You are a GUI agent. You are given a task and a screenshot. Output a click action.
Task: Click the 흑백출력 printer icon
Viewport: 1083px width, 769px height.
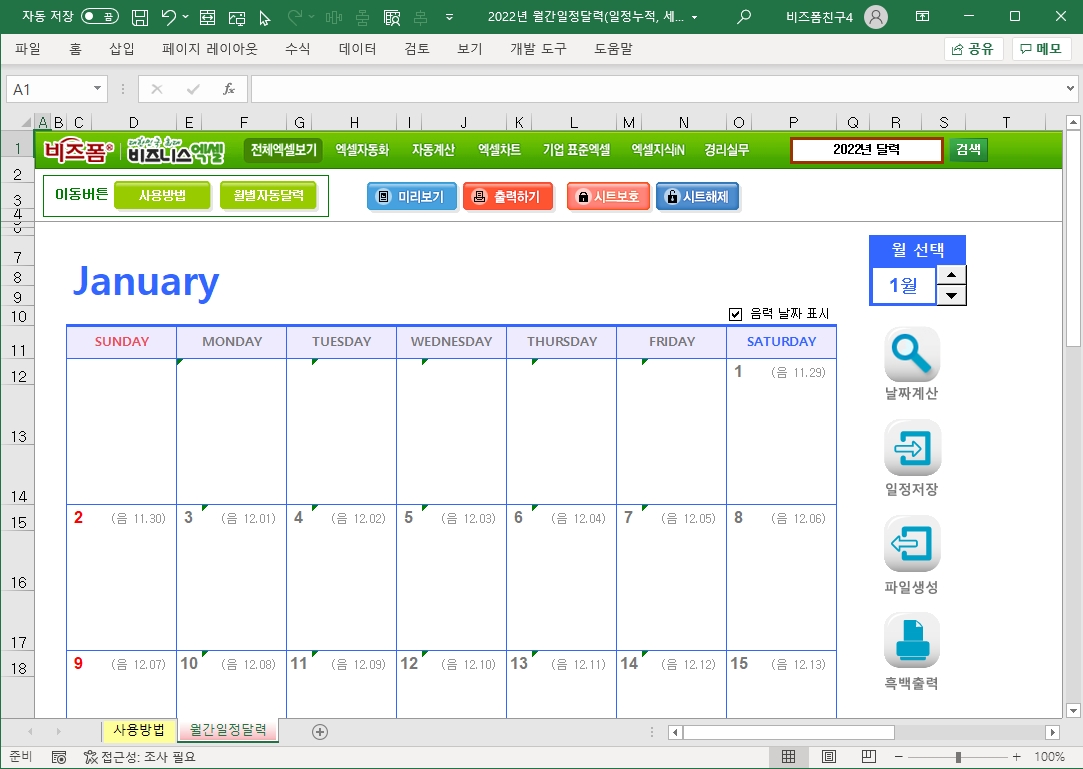pyautogui.click(x=912, y=640)
